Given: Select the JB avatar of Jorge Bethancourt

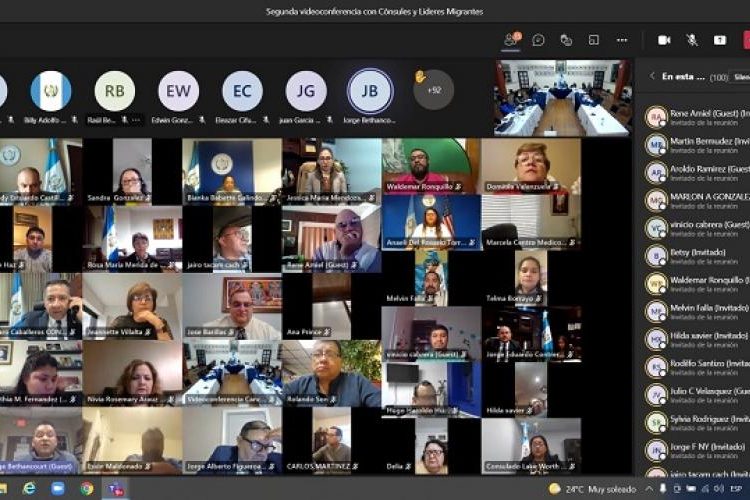Looking at the screenshot, I should click(370, 91).
